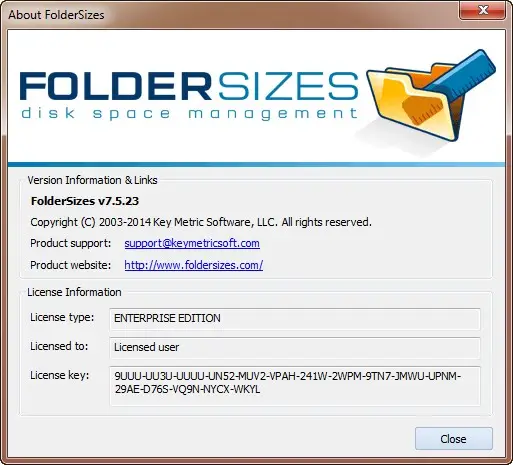
Task: Open the support@keymetricsoft.com email link
Action: point(192,243)
